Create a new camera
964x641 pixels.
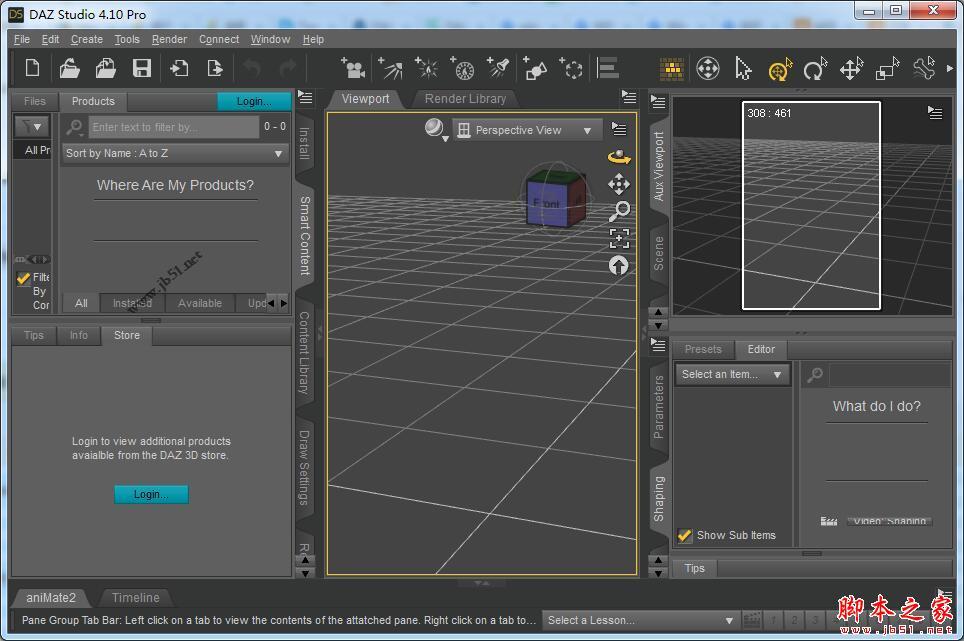tap(354, 68)
